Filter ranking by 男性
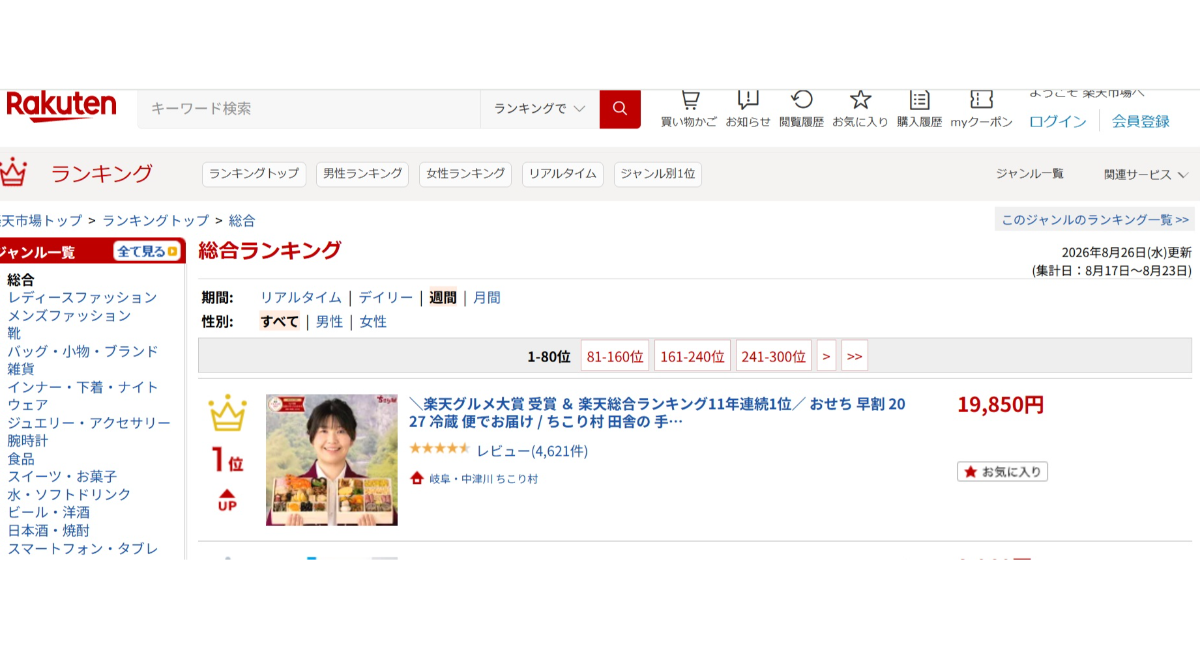Image resolution: width=1200 pixels, height=650 pixels. click(329, 322)
